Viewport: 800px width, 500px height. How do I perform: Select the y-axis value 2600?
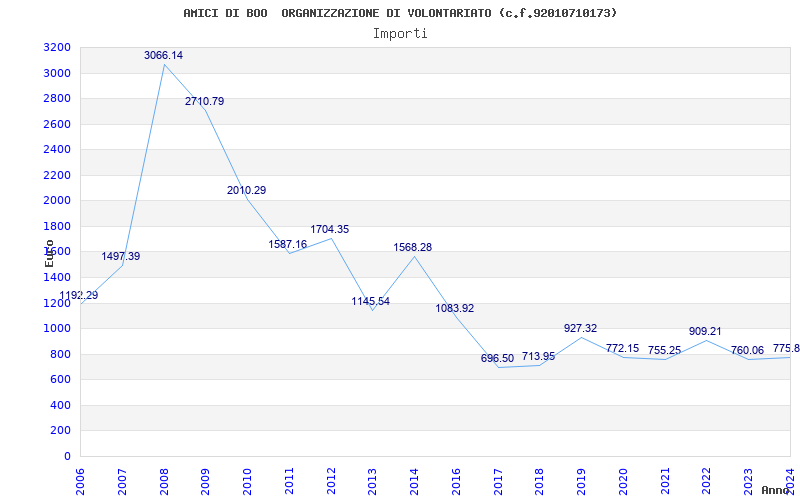pyautogui.click(x=57, y=124)
